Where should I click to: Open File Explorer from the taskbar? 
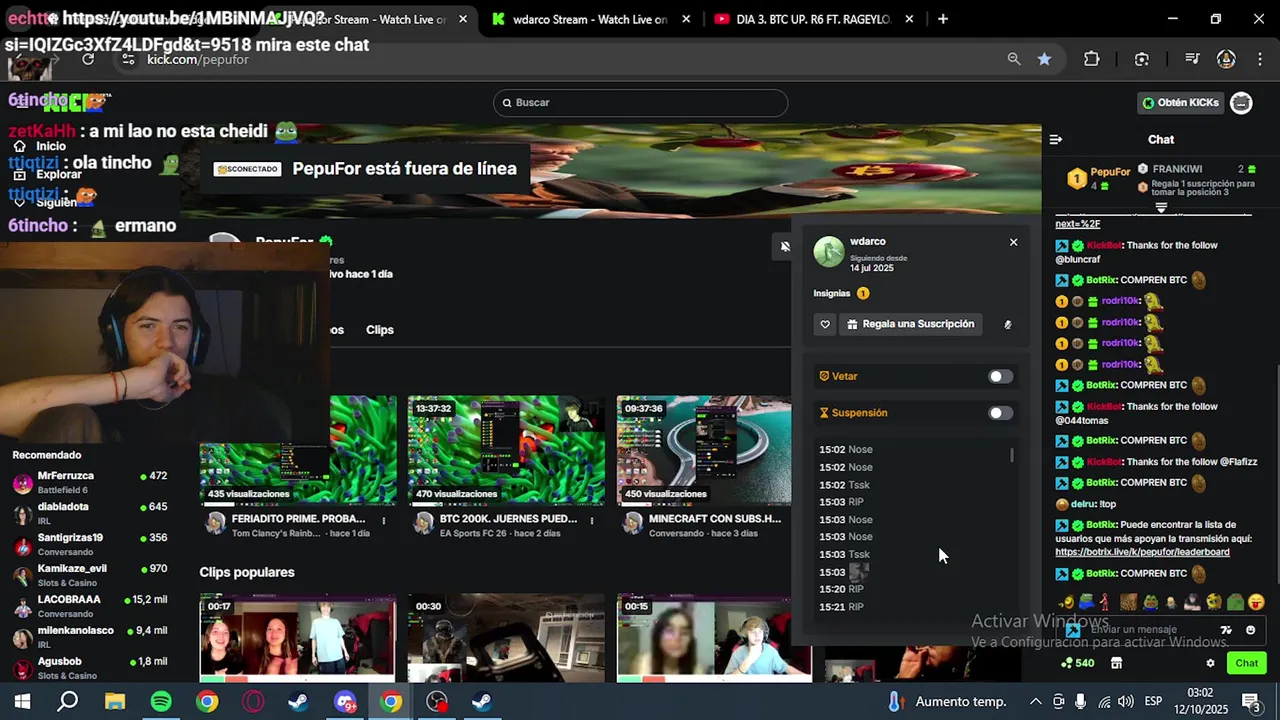(115, 702)
